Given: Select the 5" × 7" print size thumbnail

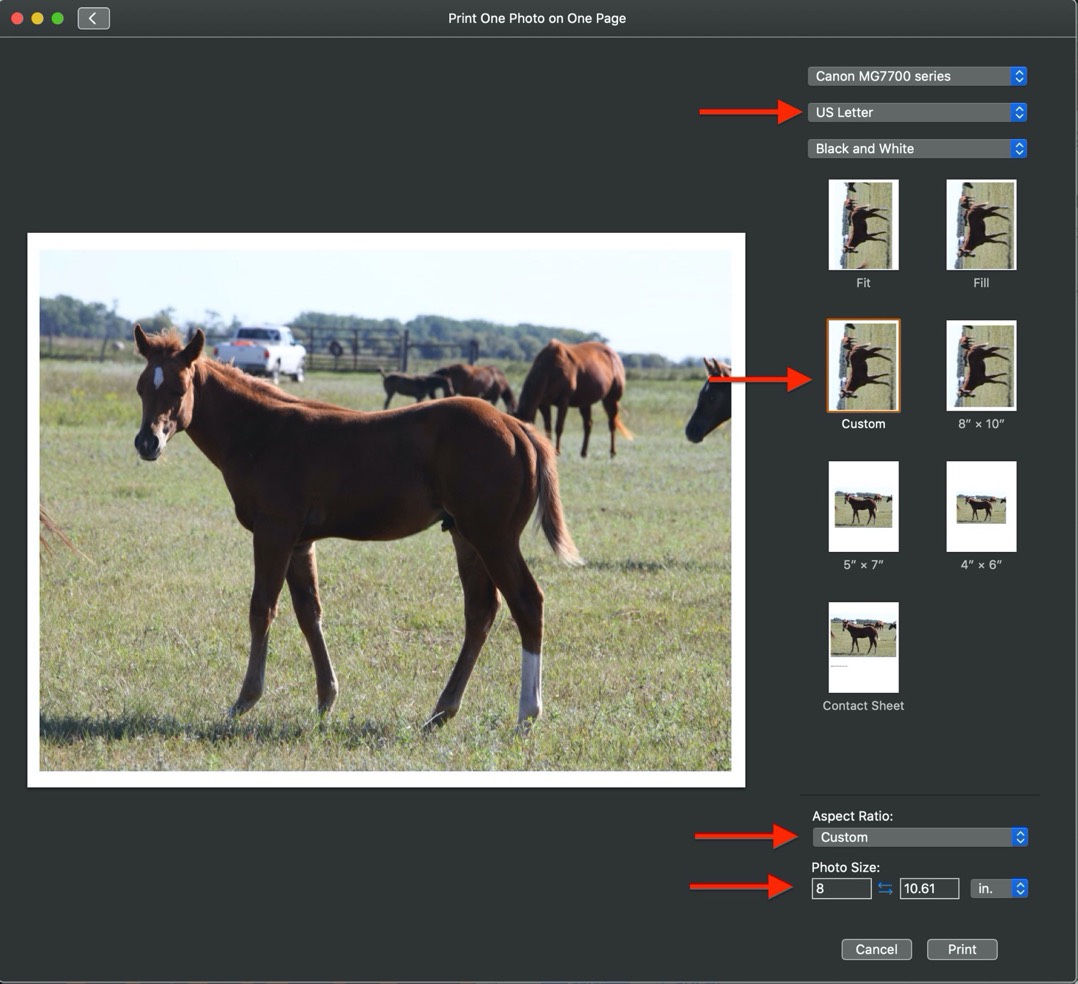Looking at the screenshot, I should click(863, 507).
